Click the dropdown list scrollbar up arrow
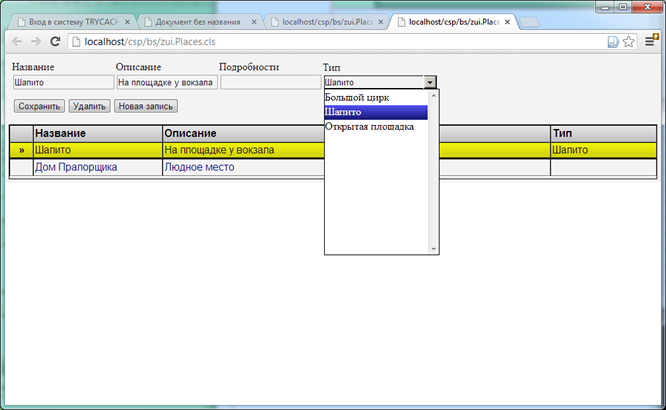Viewport: 666px width, 410px height. point(434,95)
